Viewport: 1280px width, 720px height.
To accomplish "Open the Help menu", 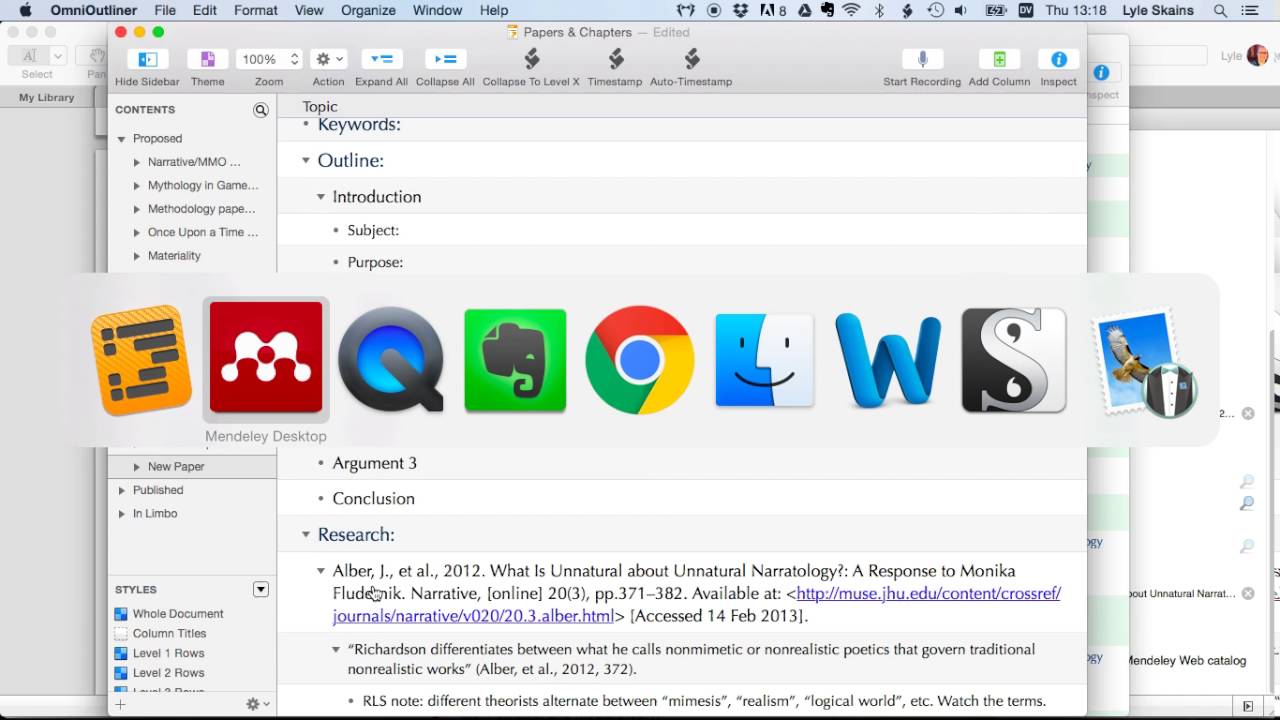I will tap(494, 10).
